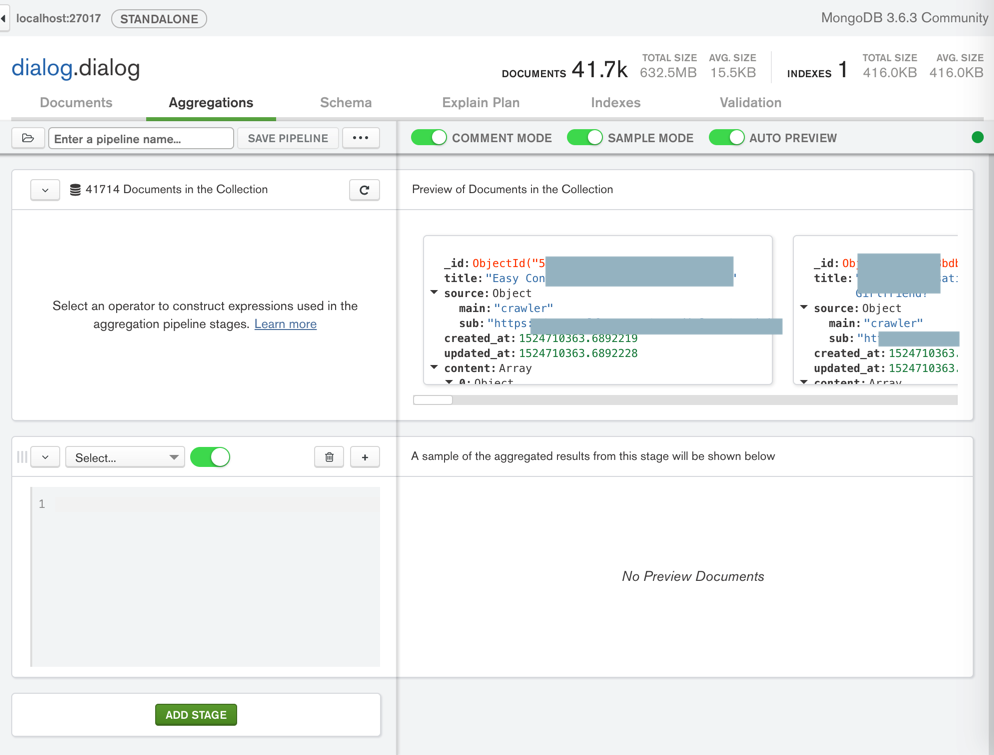
Task: Open the pipeline more options ellipsis menu
Action: pos(360,138)
